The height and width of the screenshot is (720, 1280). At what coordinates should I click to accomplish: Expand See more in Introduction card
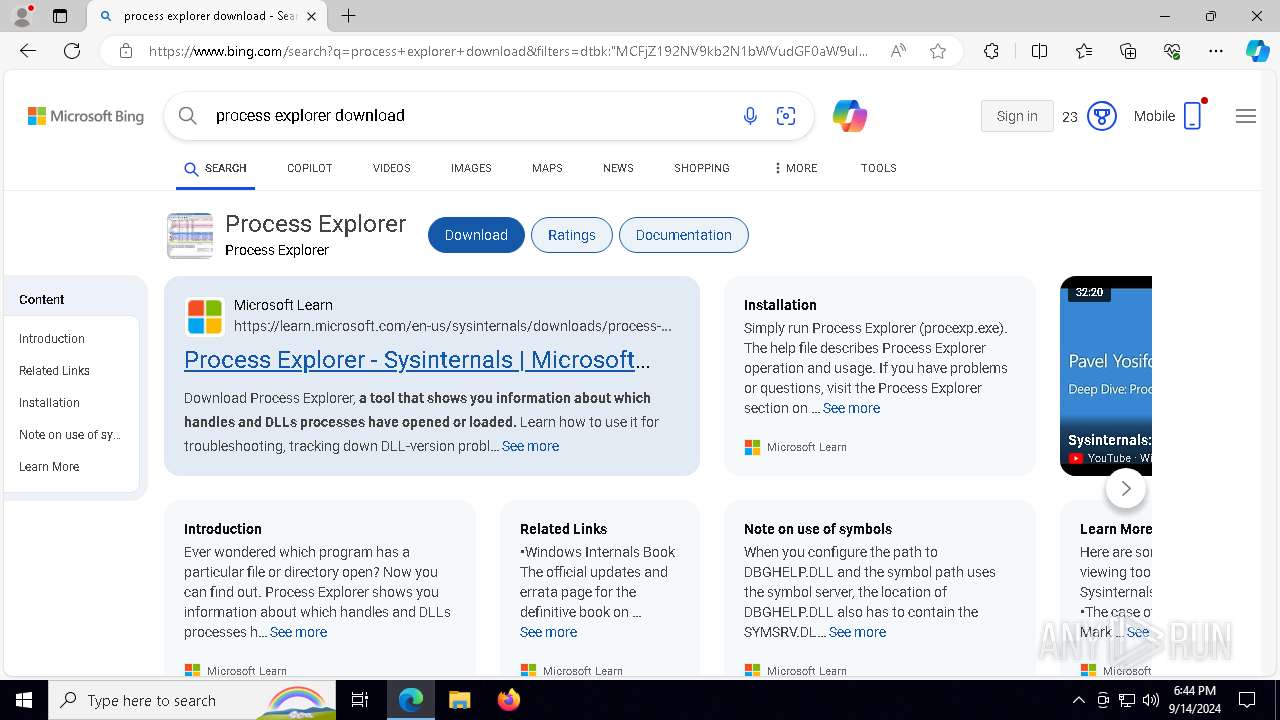coord(298,632)
